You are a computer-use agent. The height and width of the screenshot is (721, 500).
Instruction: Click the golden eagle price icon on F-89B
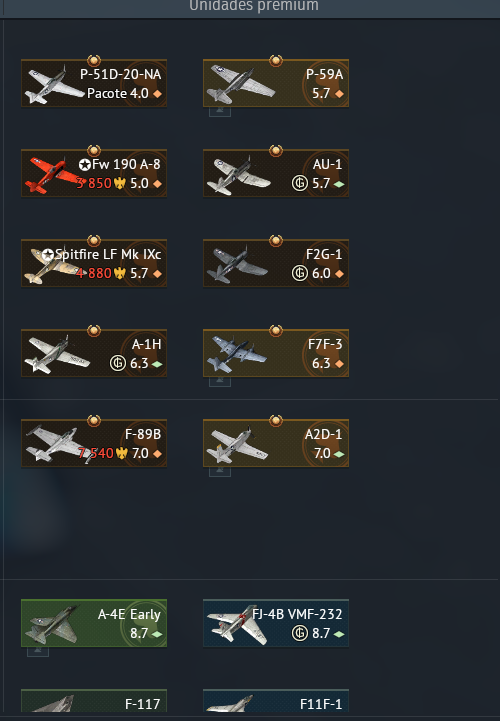click(x=121, y=454)
